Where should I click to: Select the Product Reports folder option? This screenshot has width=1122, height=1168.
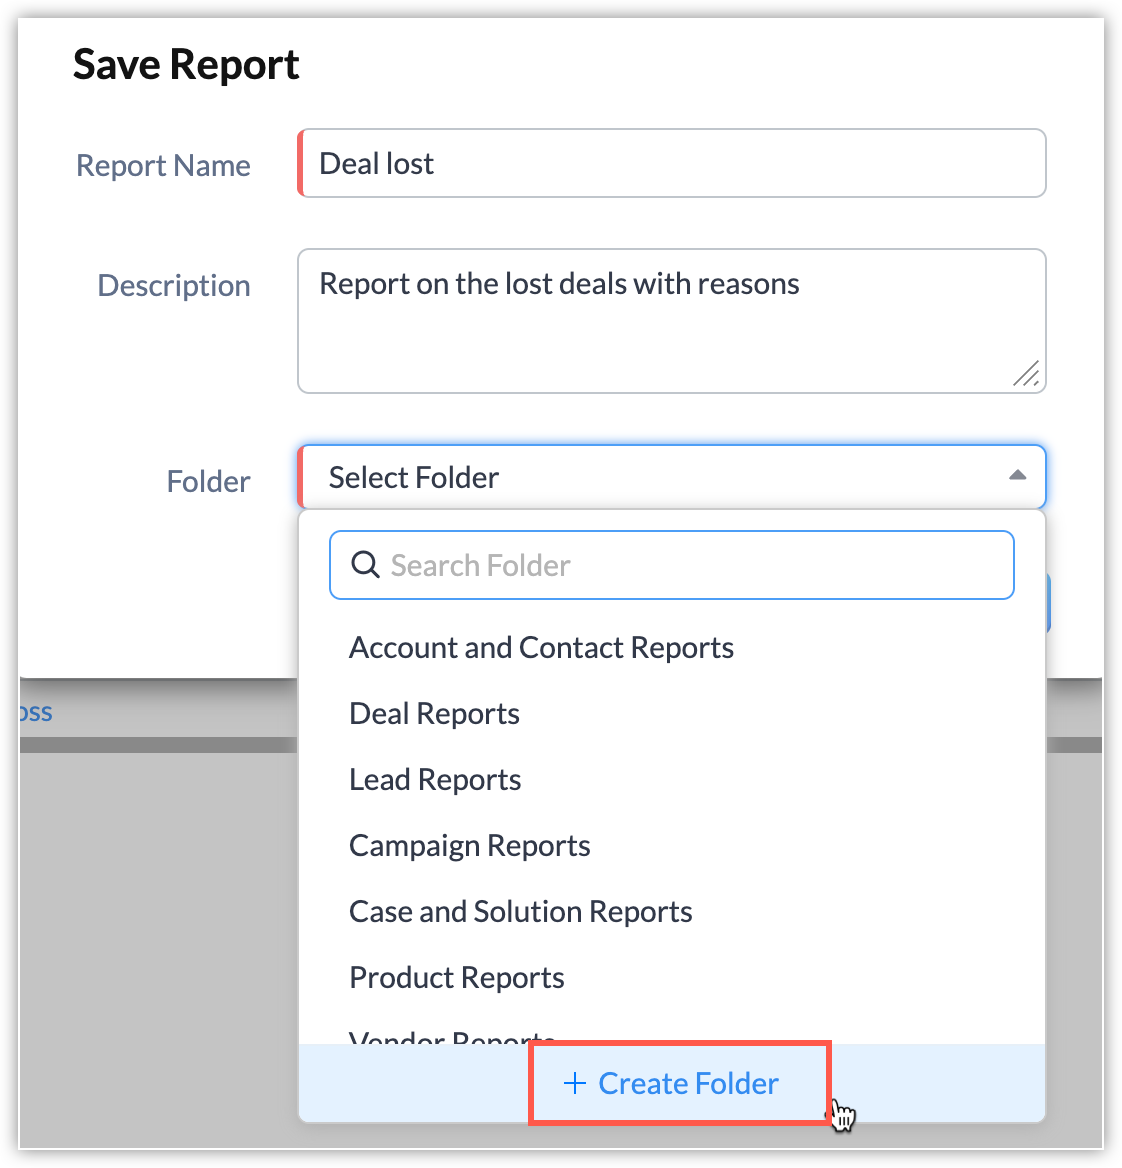click(456, 978)
